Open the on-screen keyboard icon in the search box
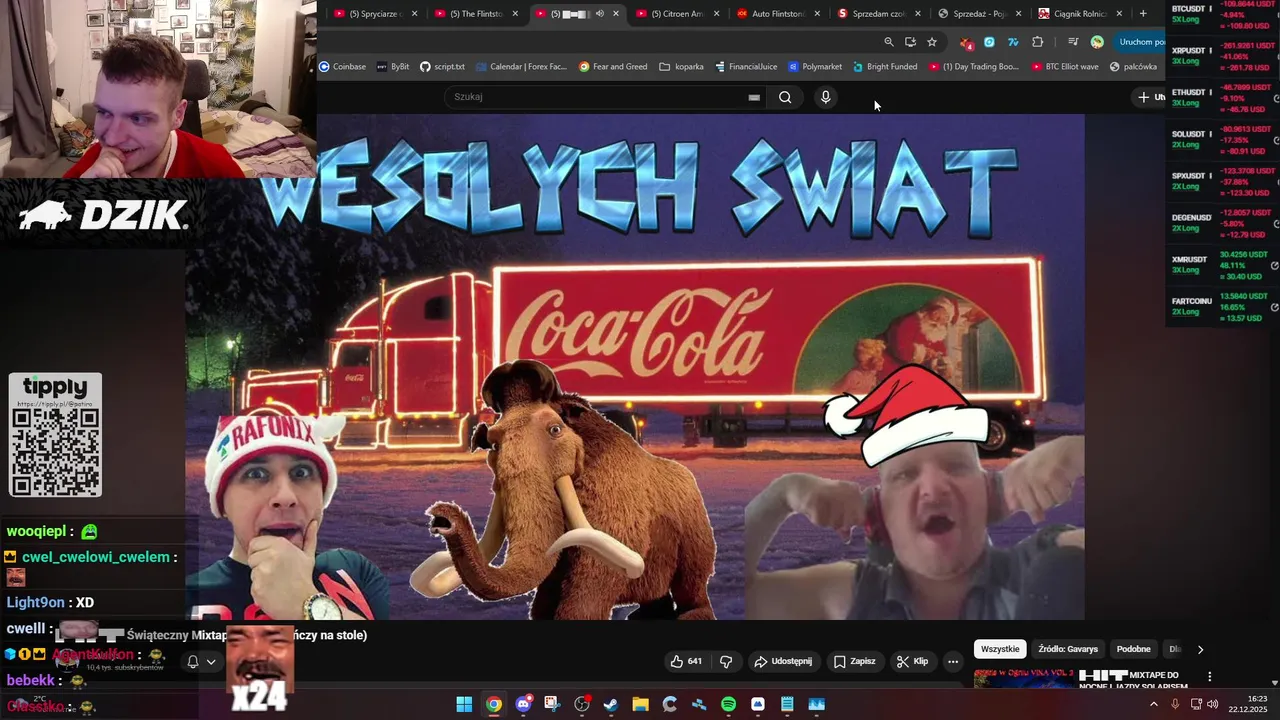 coord(754,97)
